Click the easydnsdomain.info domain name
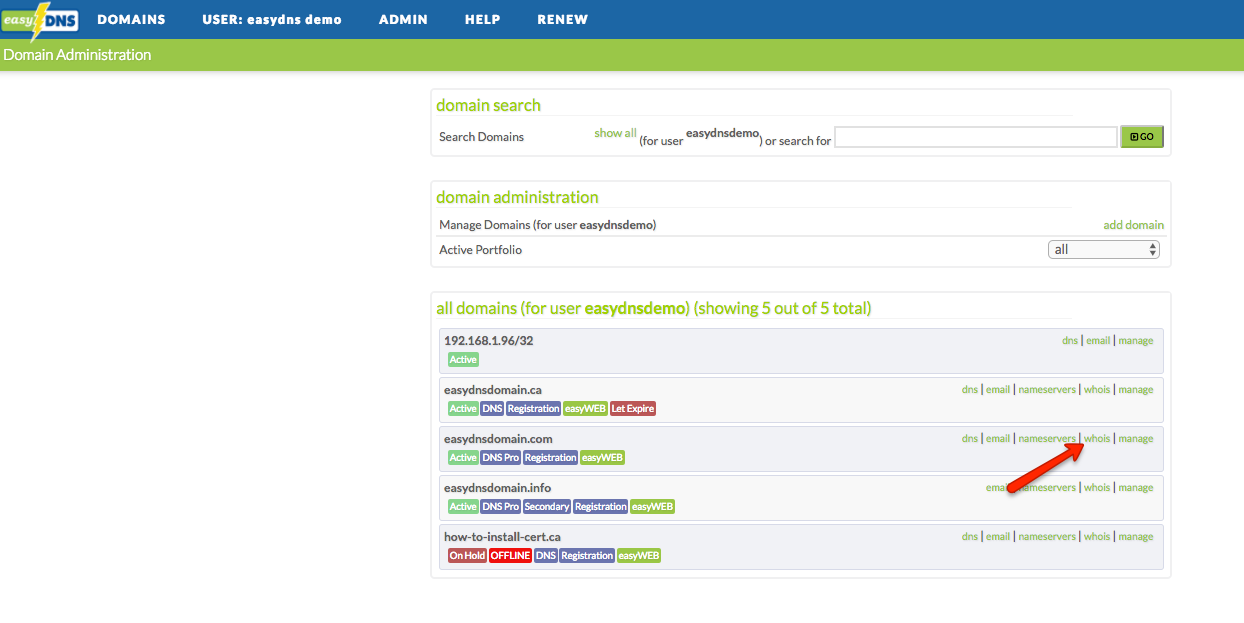The image size is (1244, 623). coord(497,488)
